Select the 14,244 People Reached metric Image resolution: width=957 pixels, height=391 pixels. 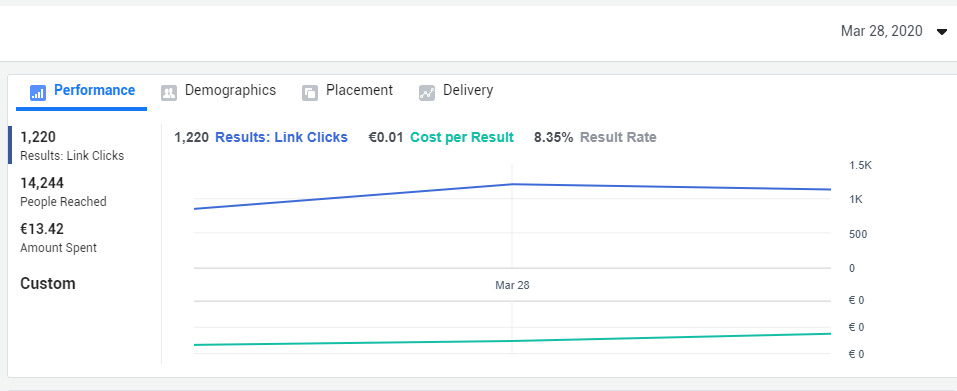pos(63,192)
